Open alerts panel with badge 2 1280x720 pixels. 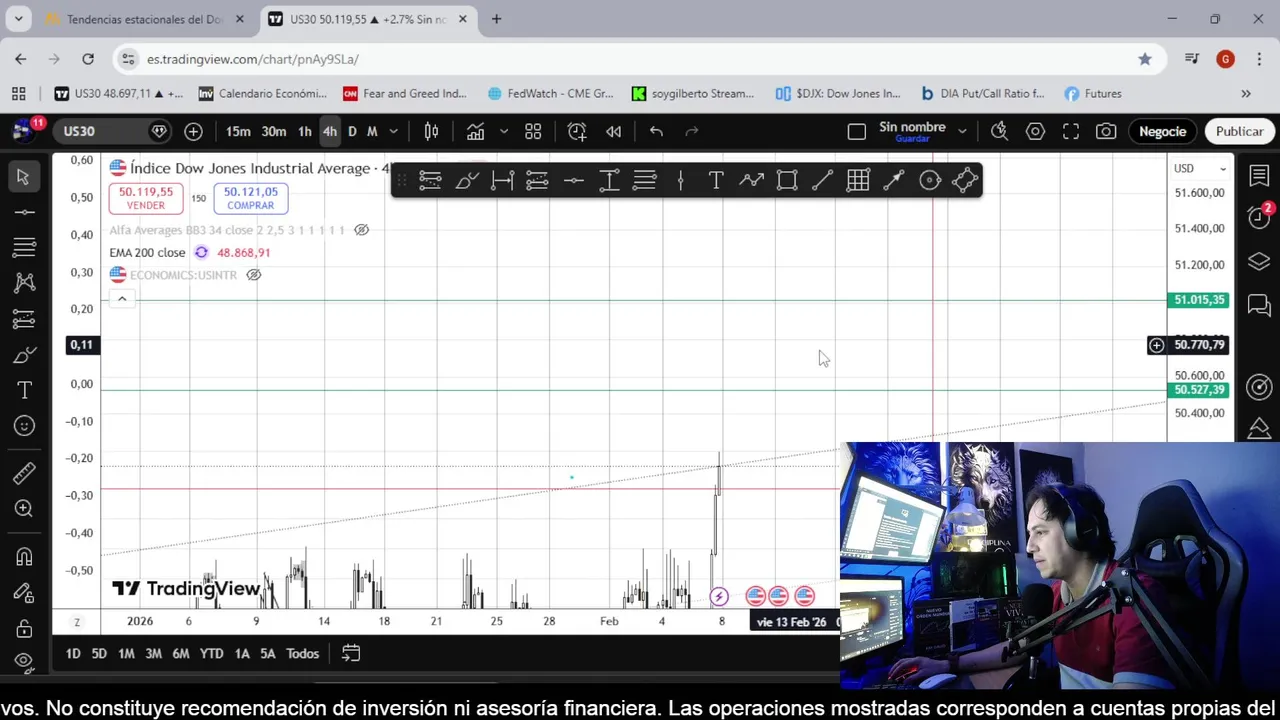click(x=1259, y=216)
